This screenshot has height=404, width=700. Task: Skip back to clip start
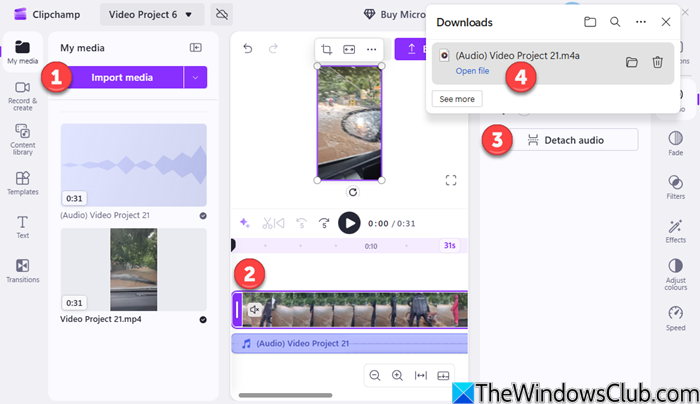(279, 223)
